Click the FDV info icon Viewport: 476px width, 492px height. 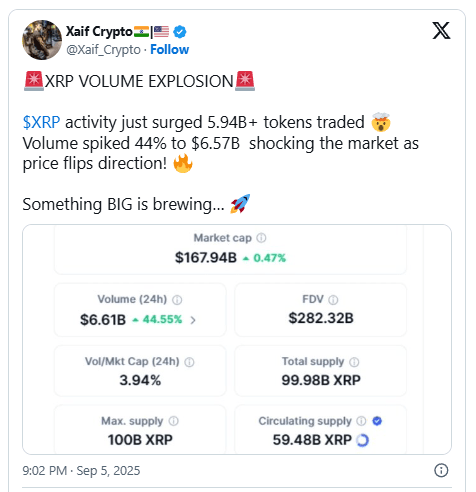point(333,300)
